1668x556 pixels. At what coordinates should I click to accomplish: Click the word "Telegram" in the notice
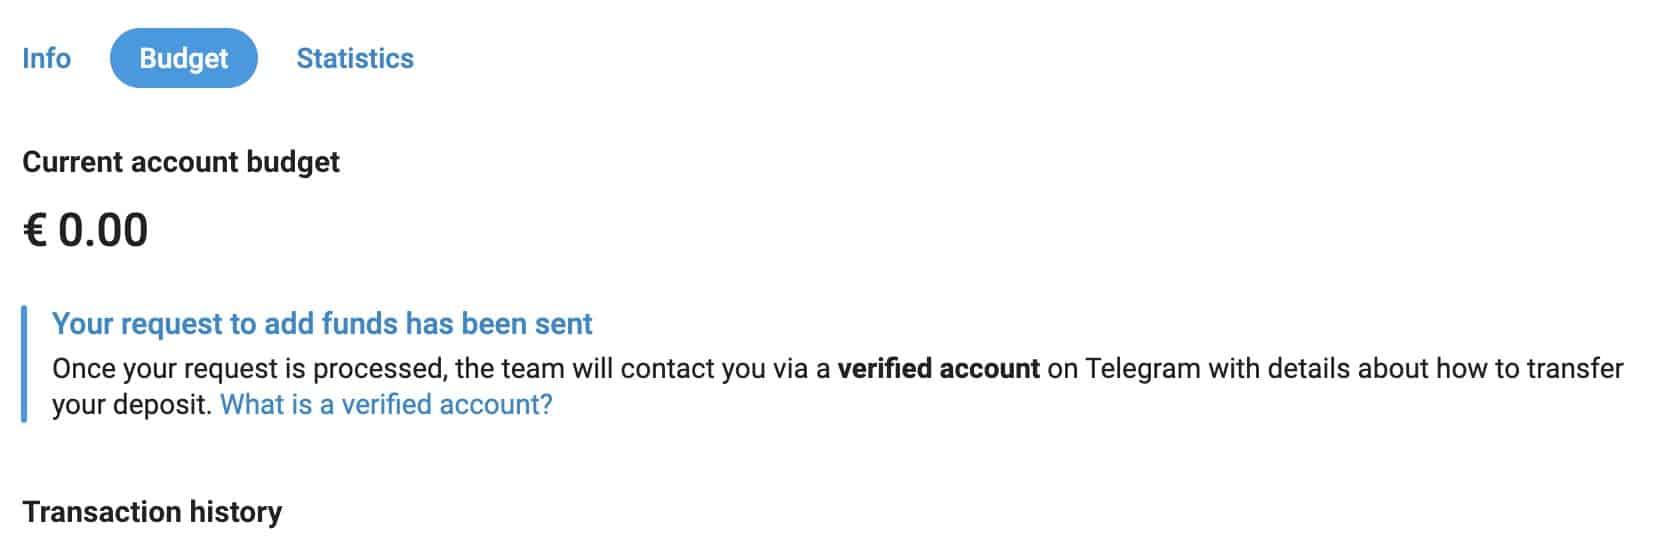coord(1143,369)
